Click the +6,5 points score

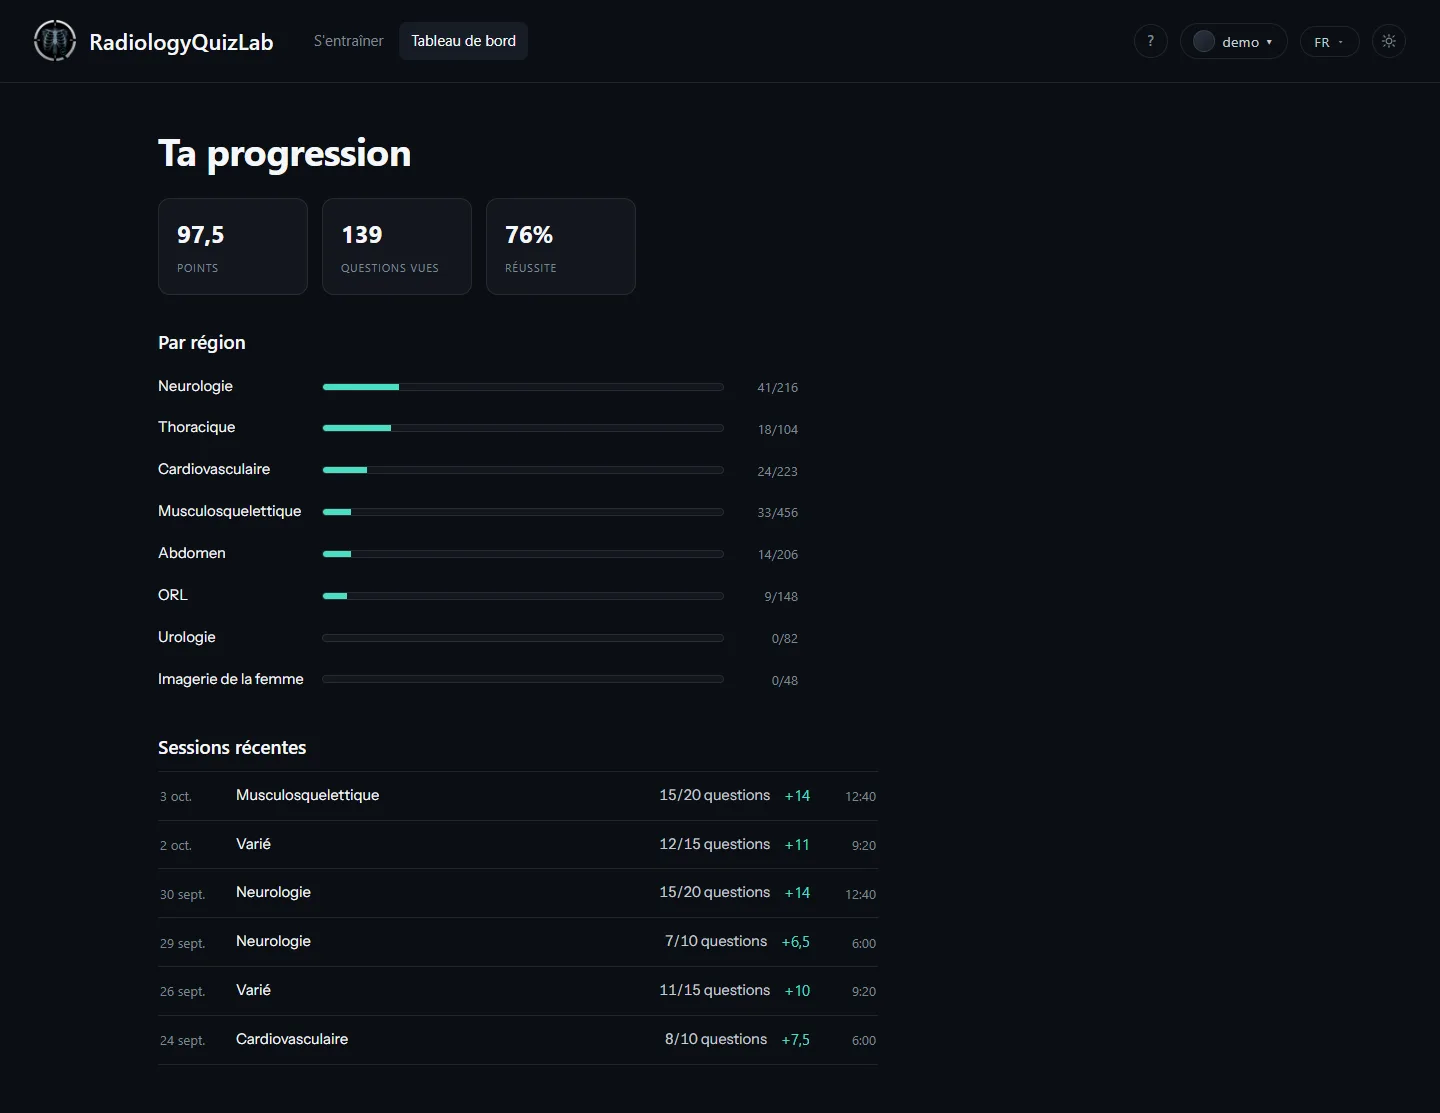tap(796, 942)
